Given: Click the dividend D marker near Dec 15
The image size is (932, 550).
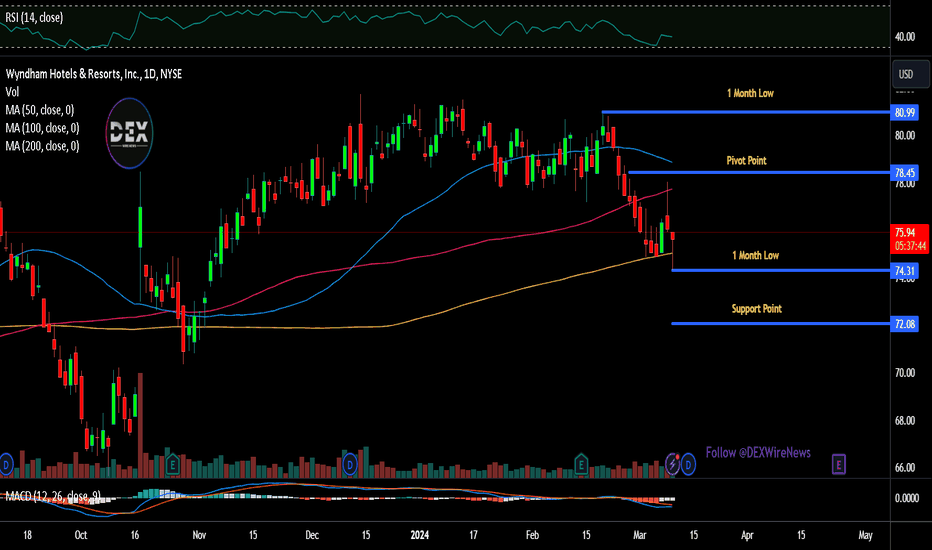Looking at the screenshot, I should 350,464.
